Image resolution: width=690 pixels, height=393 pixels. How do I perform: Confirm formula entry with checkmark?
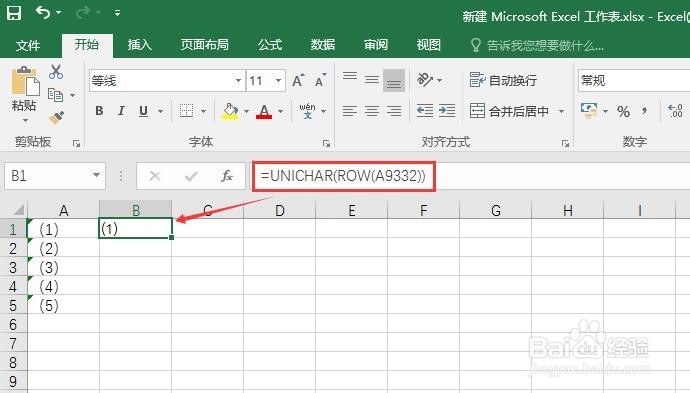point(191,176)
